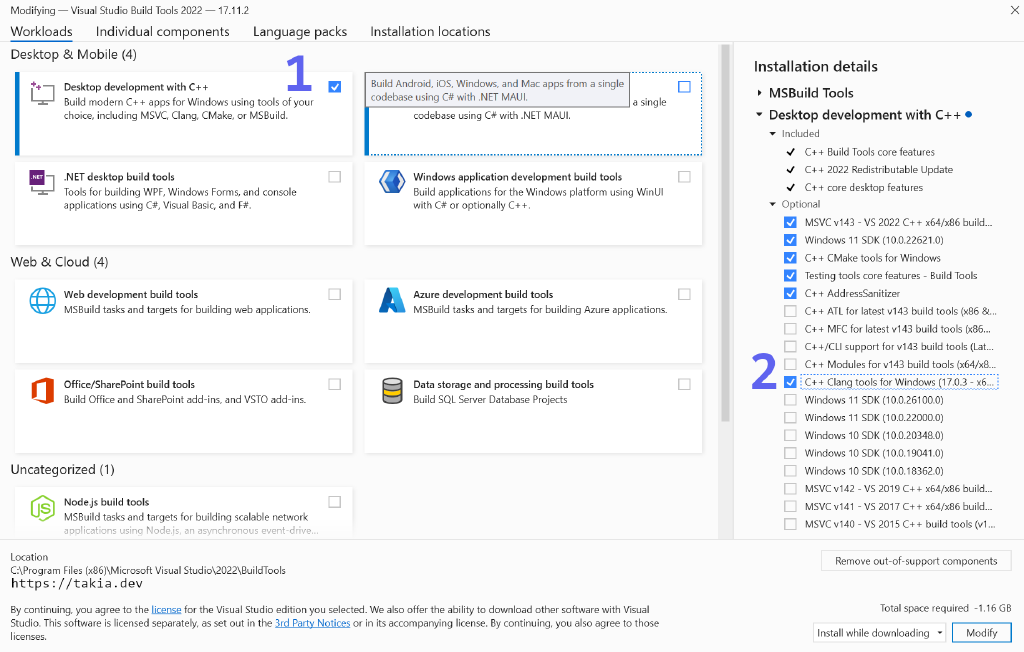Image resolution: width=1024 pixels, height=652 pixels.
Task: Collapse the Included components list
Action: [773, 133]
